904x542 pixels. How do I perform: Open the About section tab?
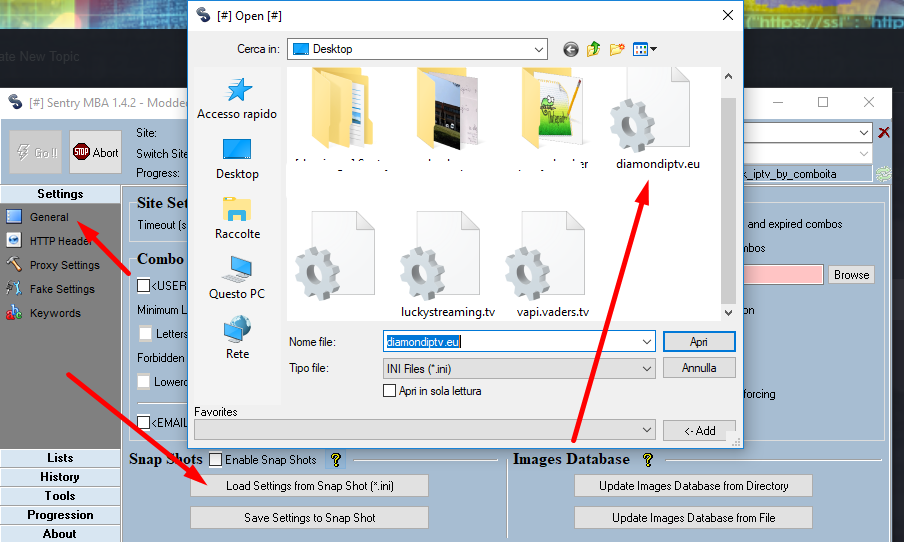point(60,534)
